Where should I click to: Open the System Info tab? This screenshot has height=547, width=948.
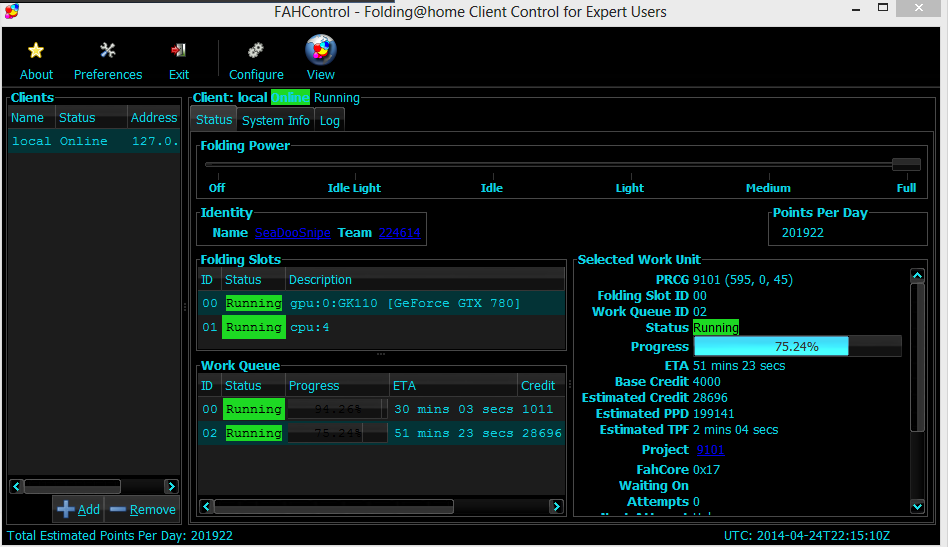[x=276, y=120]
